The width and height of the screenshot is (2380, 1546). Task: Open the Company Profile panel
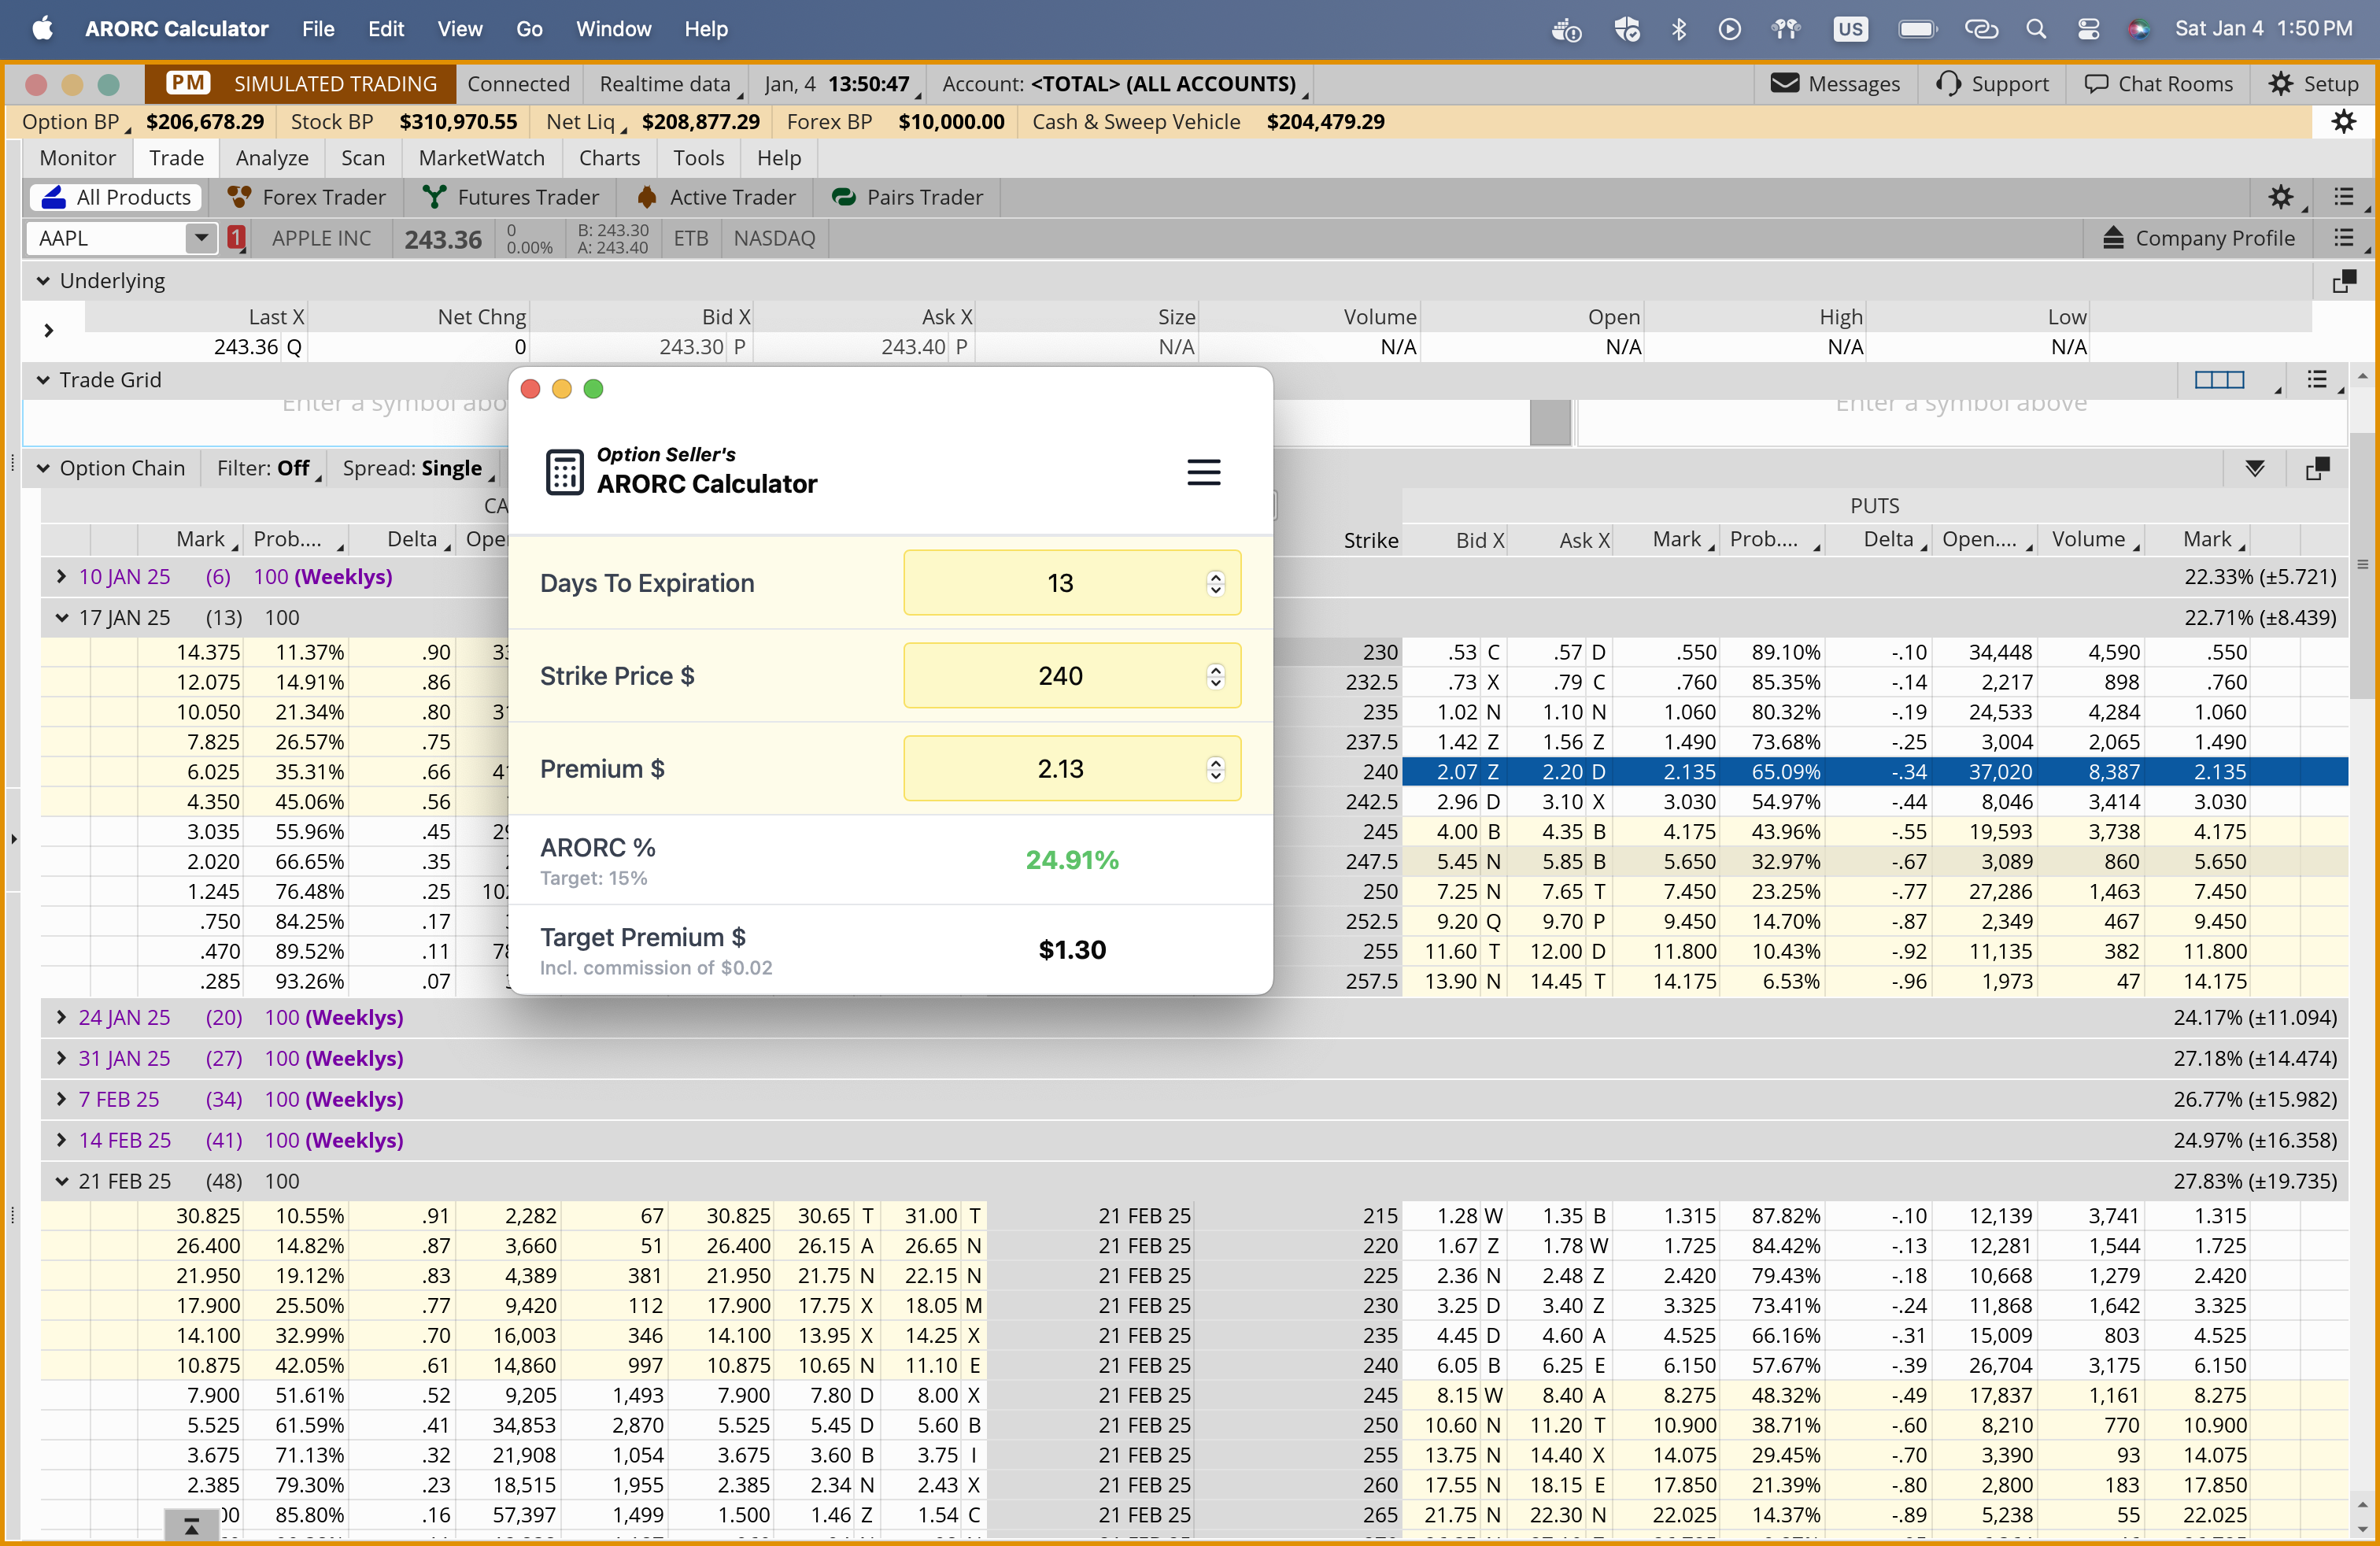pyautogui.click(x=2198, y=238)
